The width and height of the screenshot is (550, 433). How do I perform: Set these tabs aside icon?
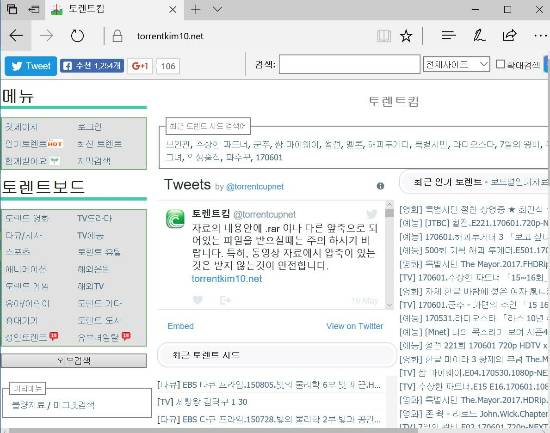click(34, 9)
